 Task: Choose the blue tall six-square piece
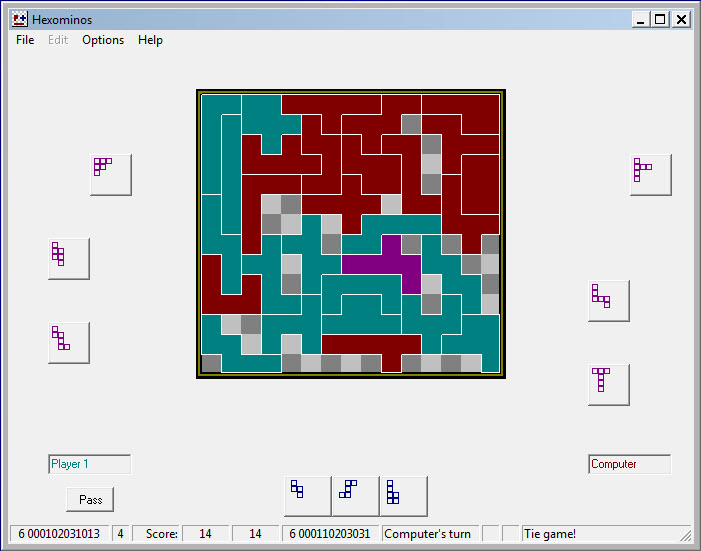[403, 495]
